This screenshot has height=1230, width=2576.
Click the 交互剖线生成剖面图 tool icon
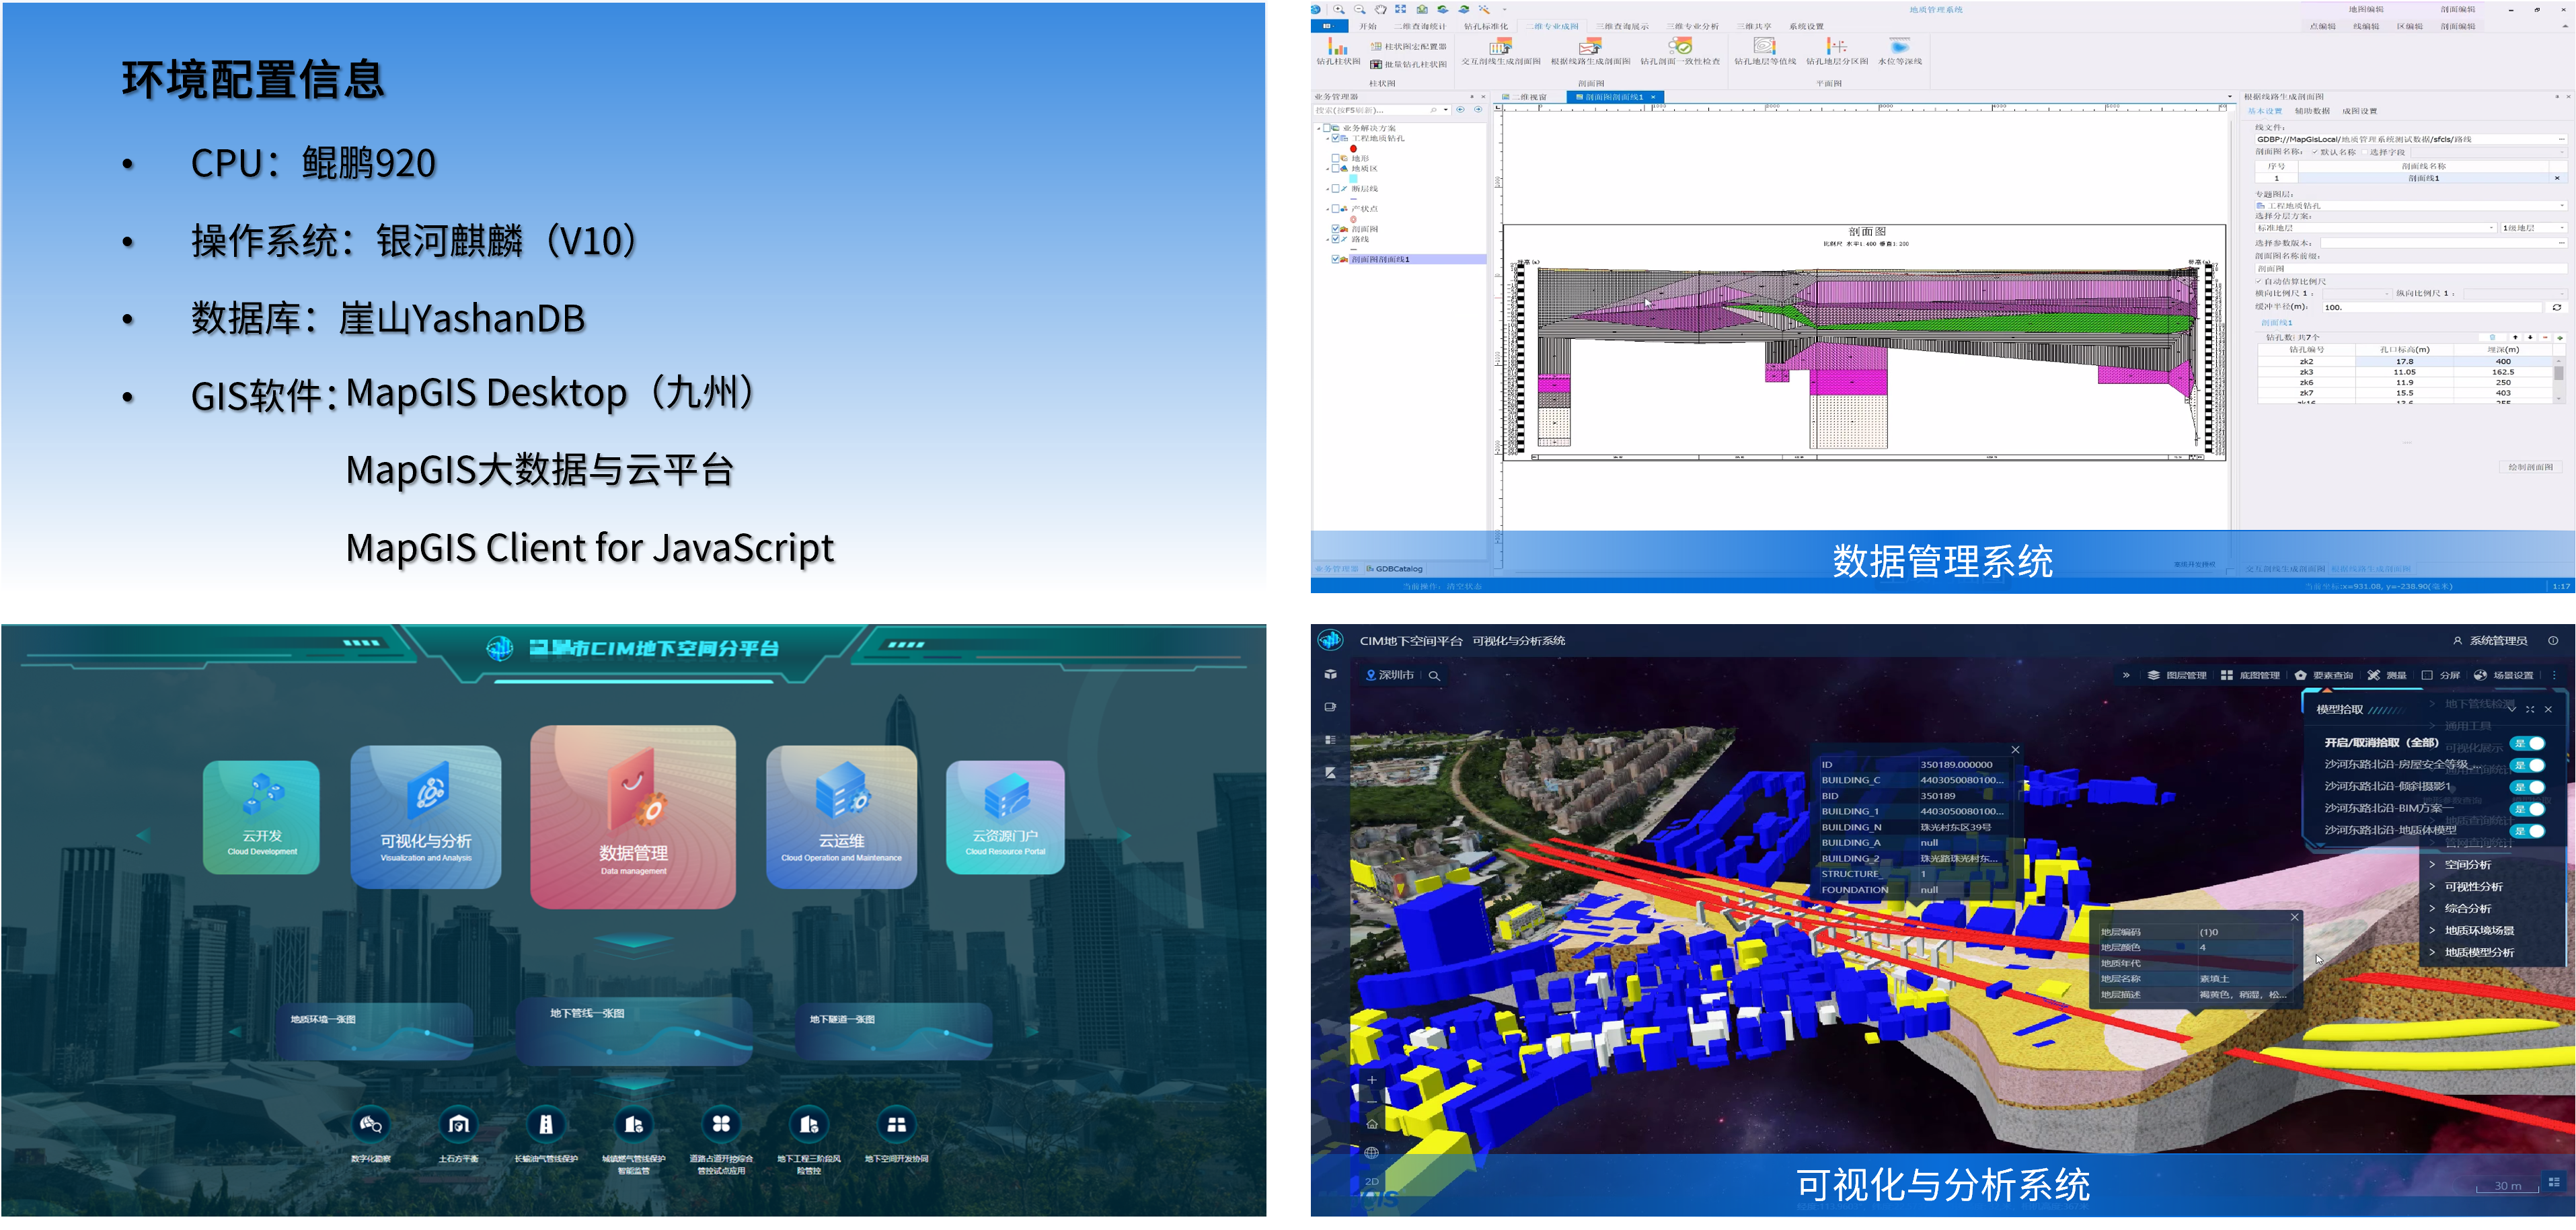coord(1501,46)
